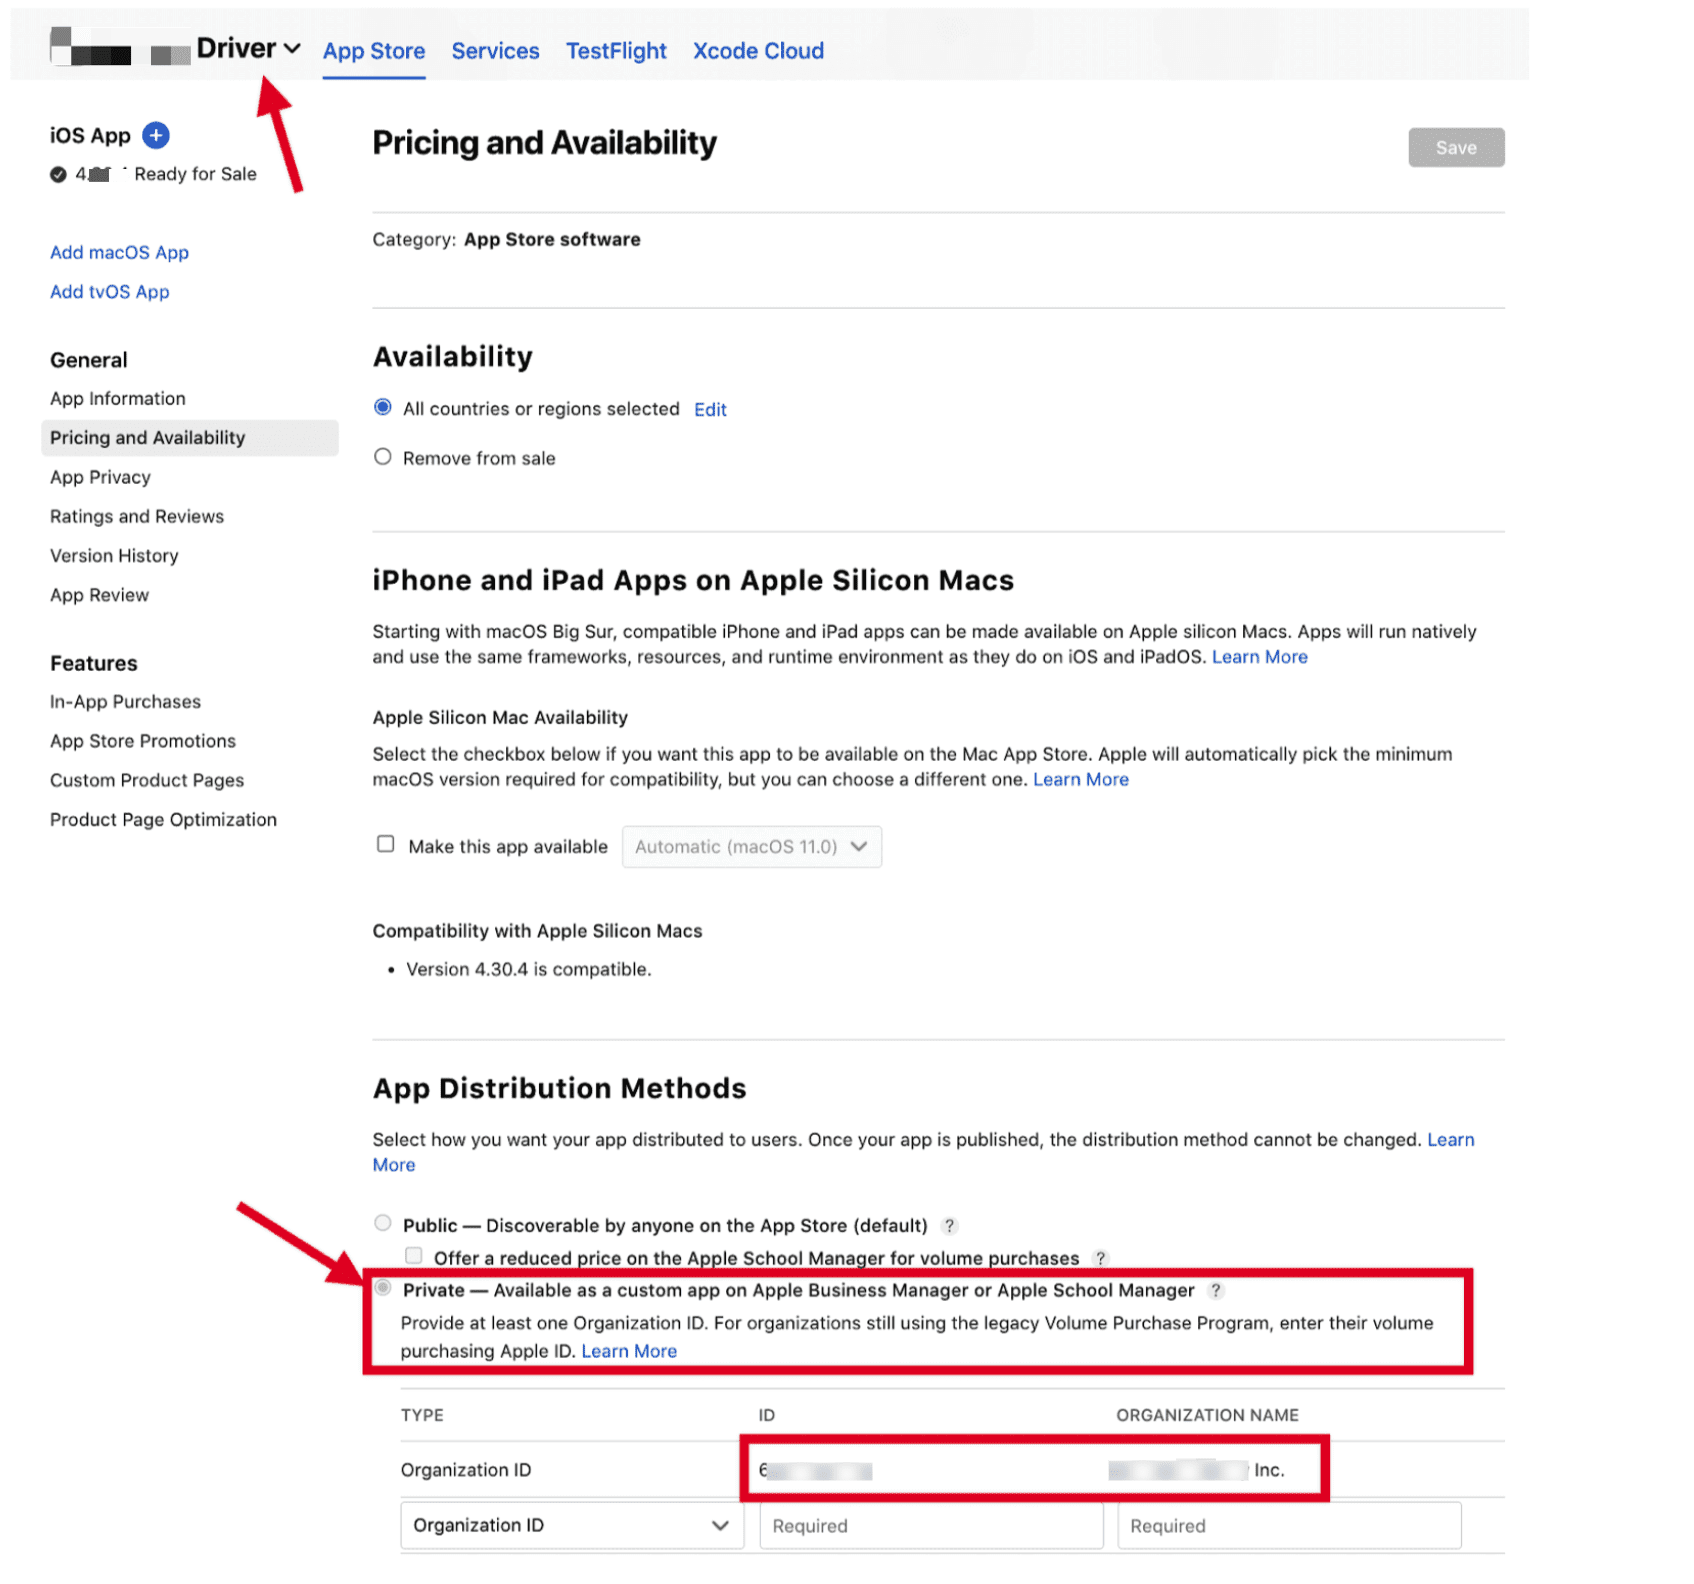Image resolution: width=1694 pixels, height=1584 pixels.
Task: Open the Xcode Cloud tab
Action: click(x=758, y=51)
